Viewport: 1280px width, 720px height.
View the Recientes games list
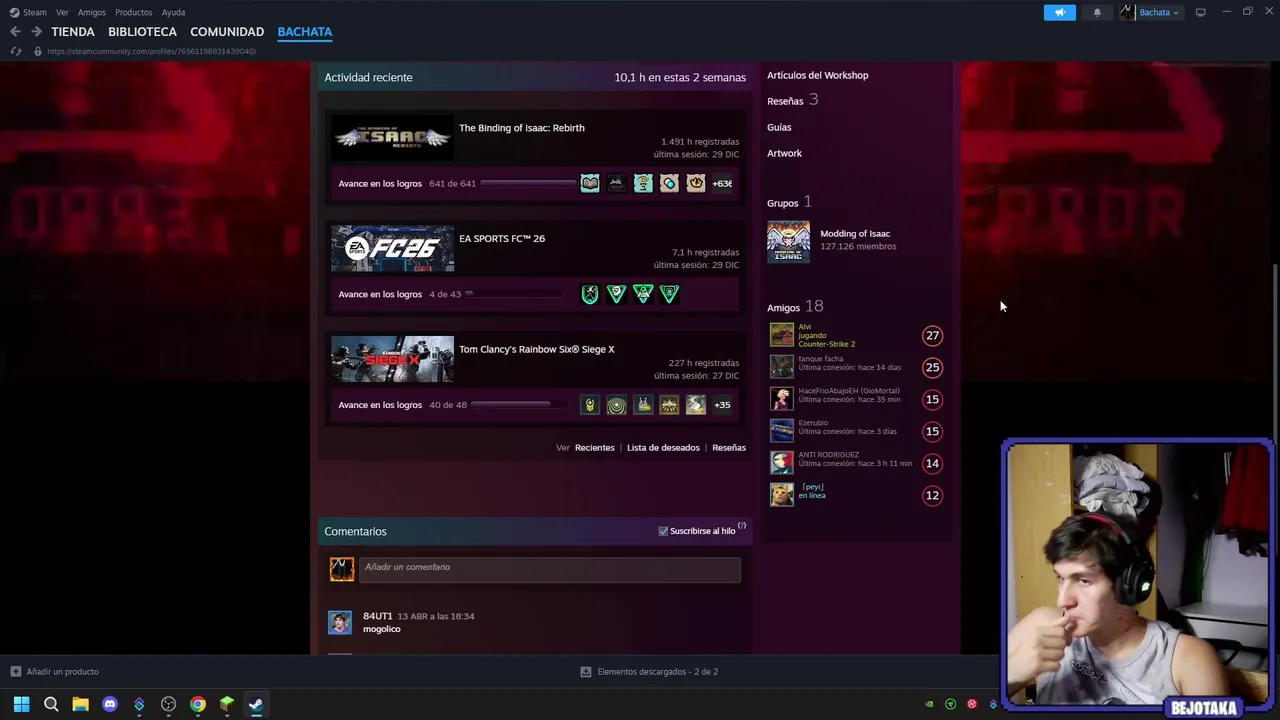pos(595,448)
